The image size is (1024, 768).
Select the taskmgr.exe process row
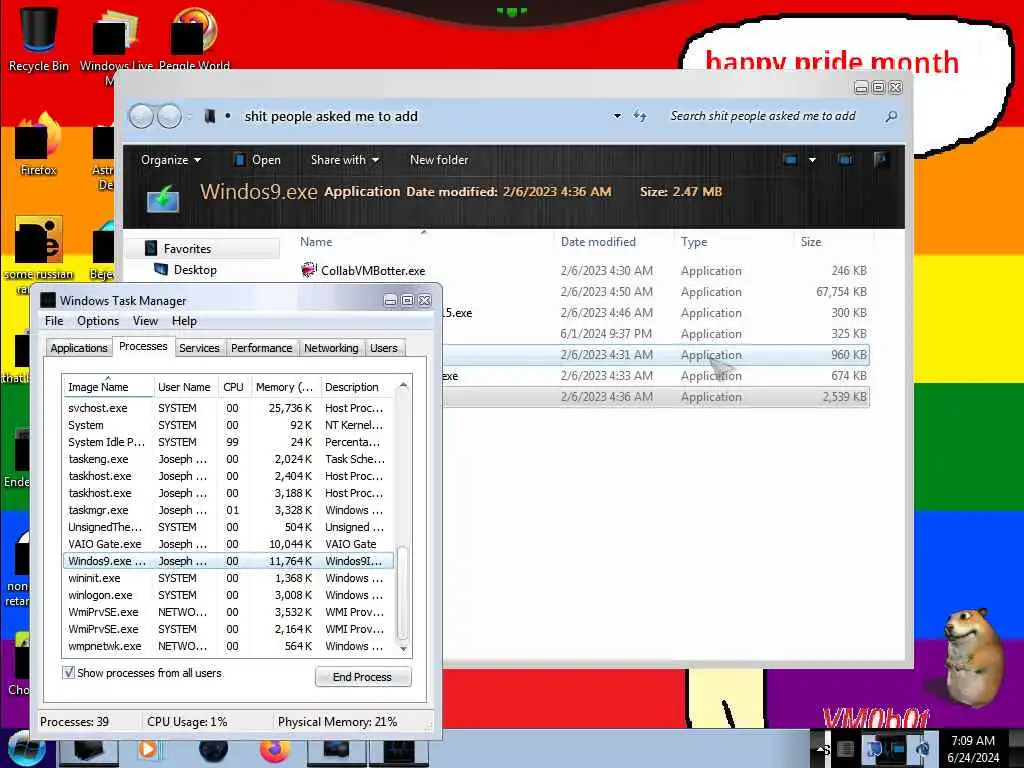pyautogui.click(x=229, y=510)
